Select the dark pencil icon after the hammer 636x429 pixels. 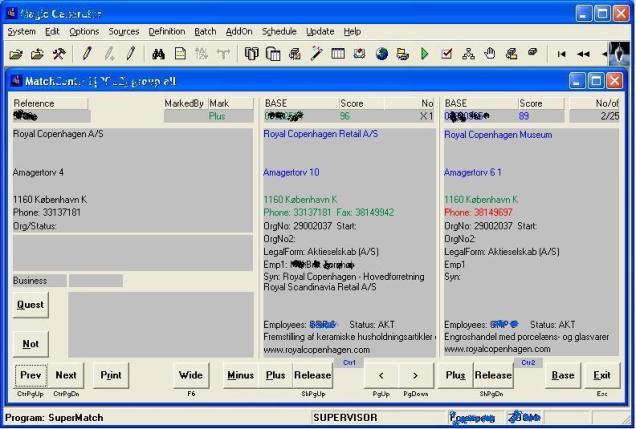86,54
